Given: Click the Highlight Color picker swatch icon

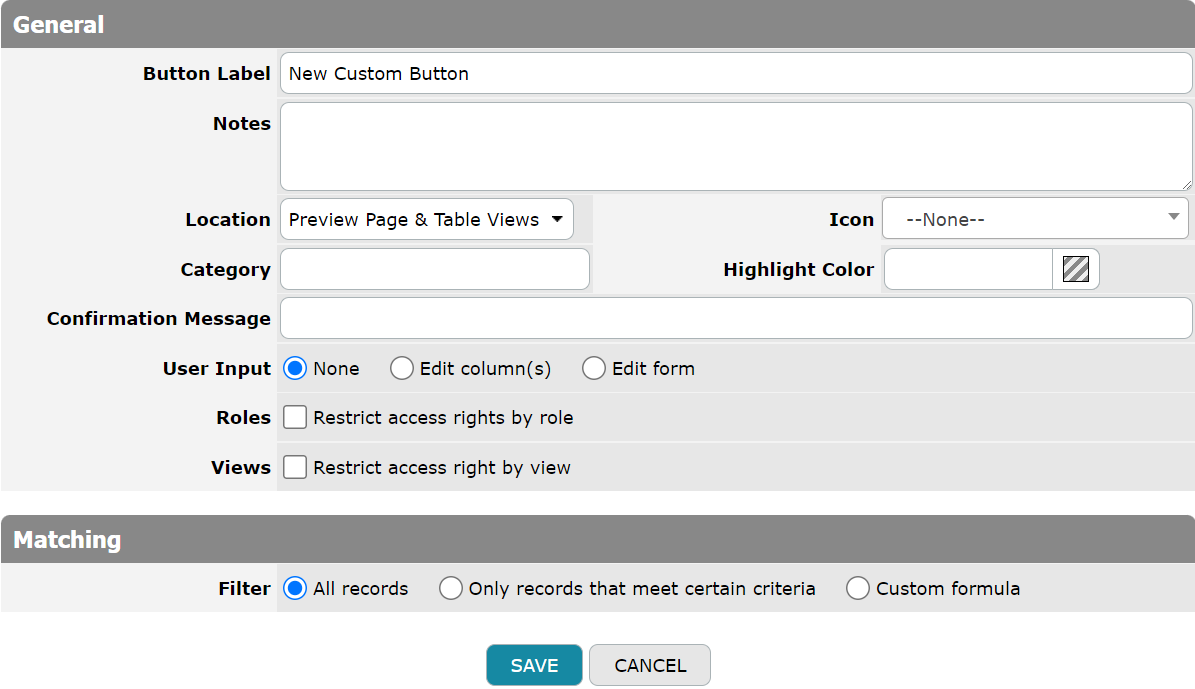Looking at the screenshot, I should [x=1076, y=270].
